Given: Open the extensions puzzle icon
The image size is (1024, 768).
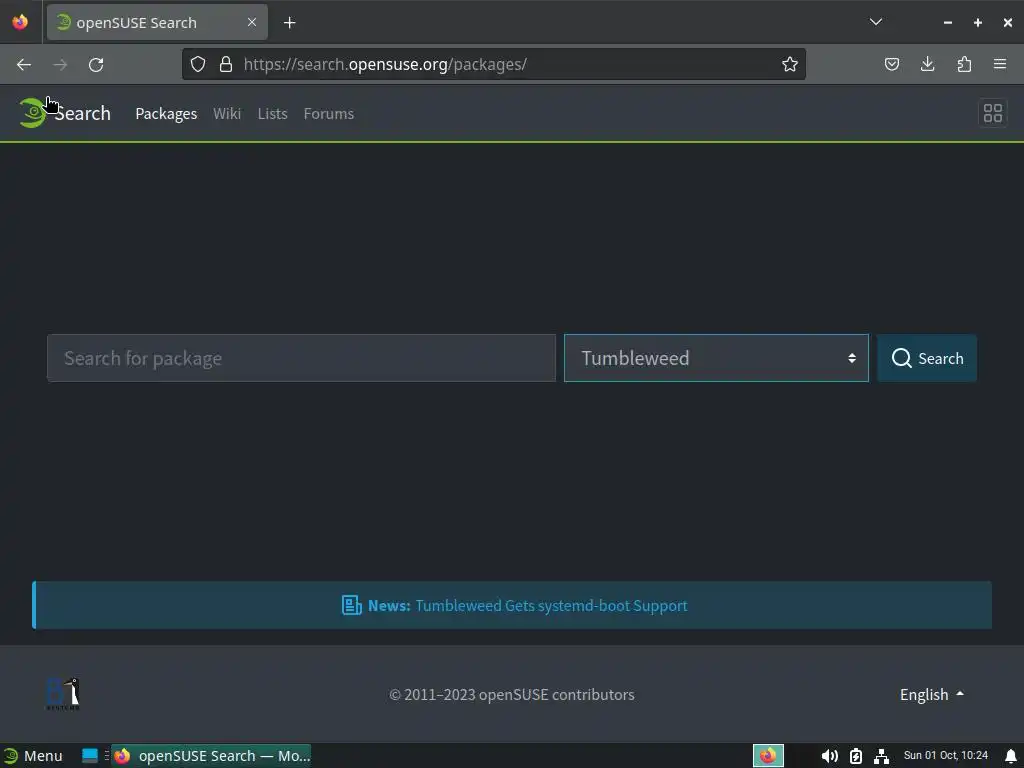Looking at the screenshot, I should point(964,64).
